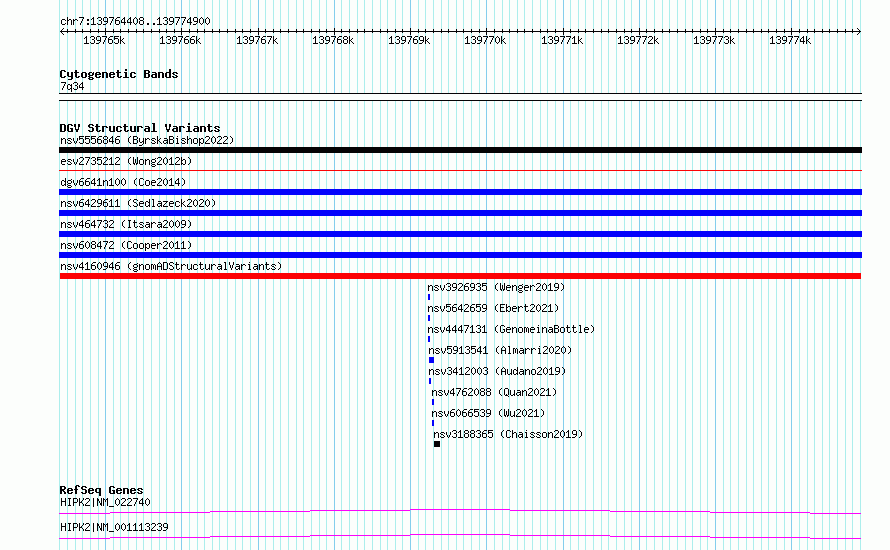Click the 139774k ruler position
This screenshot has height=550, width=890.
(x=790, y=40)
